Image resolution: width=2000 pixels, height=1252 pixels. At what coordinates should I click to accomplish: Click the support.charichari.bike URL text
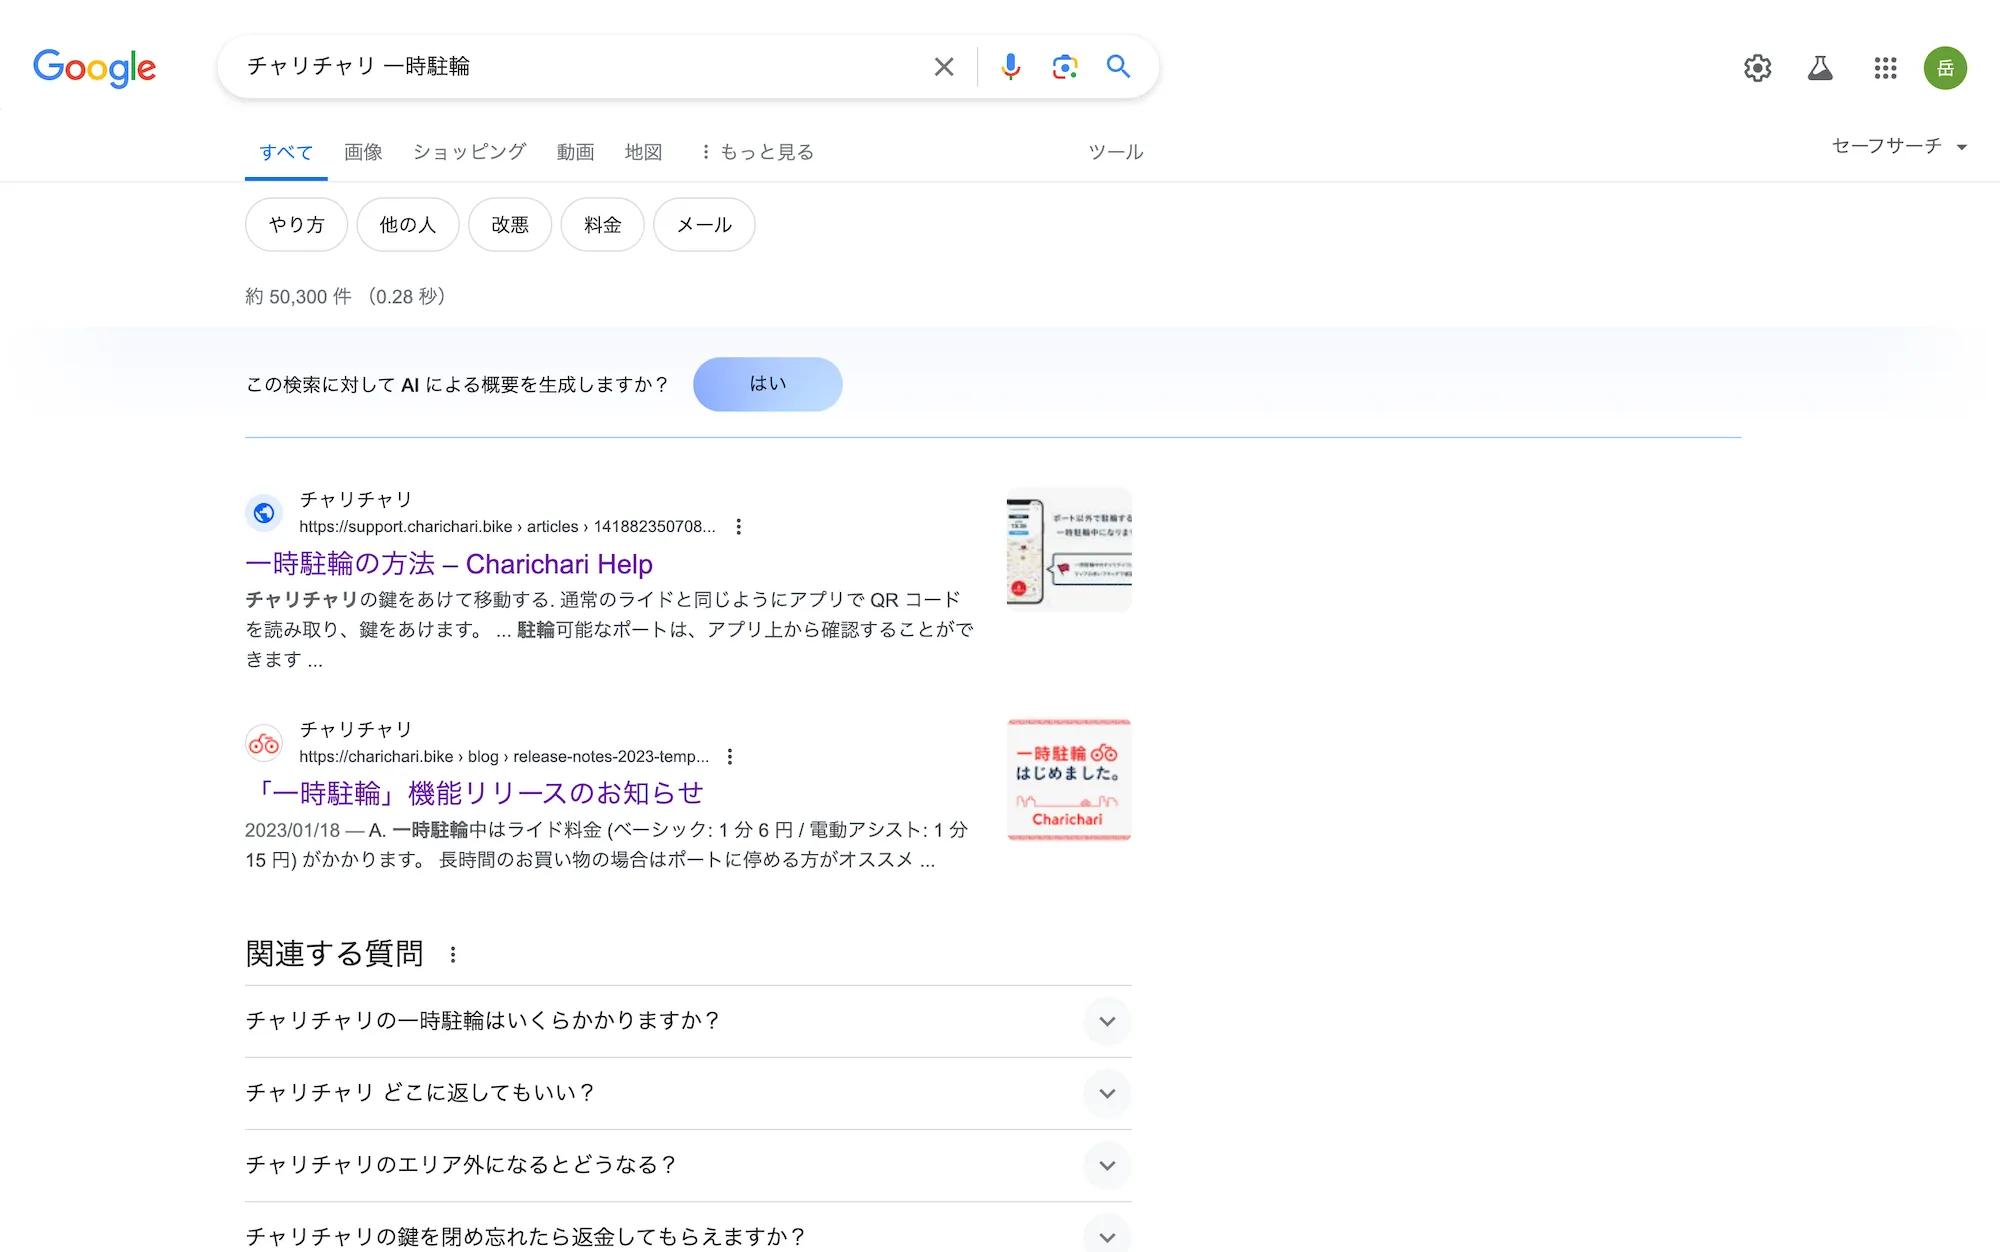(x=507, y=527)
